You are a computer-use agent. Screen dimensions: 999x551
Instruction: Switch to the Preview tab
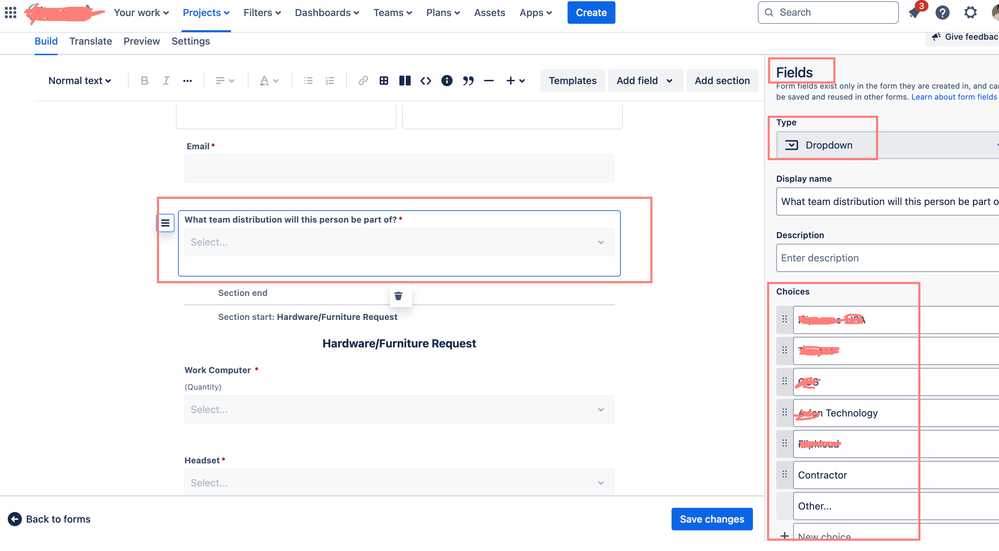tap(141, 41)
